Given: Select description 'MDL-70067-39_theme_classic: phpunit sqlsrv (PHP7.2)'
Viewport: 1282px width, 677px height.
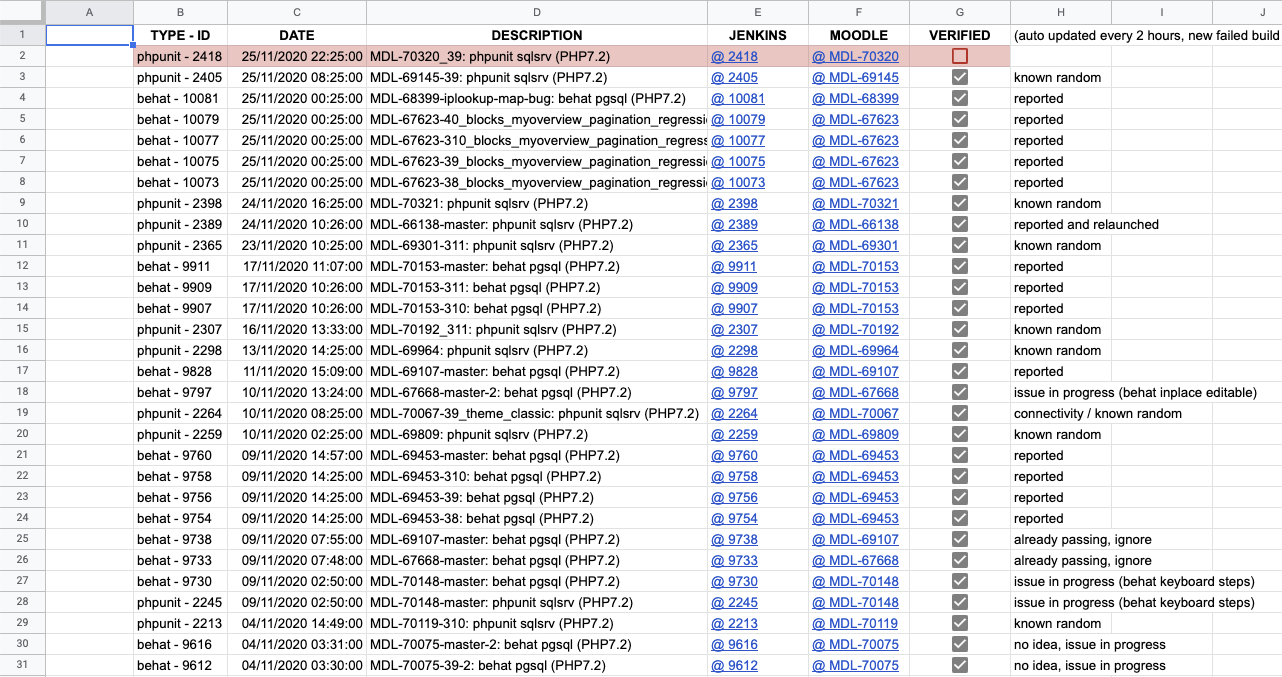Looking at the screenshot, I should tap(537, 413).
